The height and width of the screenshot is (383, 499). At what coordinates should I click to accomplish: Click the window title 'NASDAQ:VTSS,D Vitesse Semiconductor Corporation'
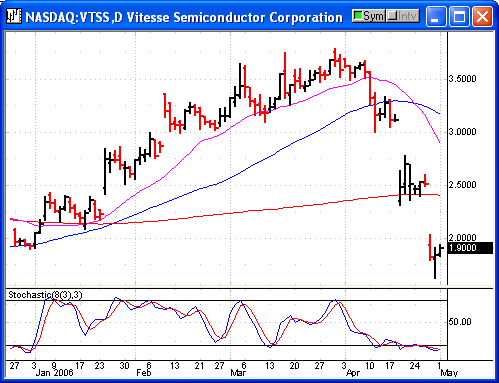184,17
